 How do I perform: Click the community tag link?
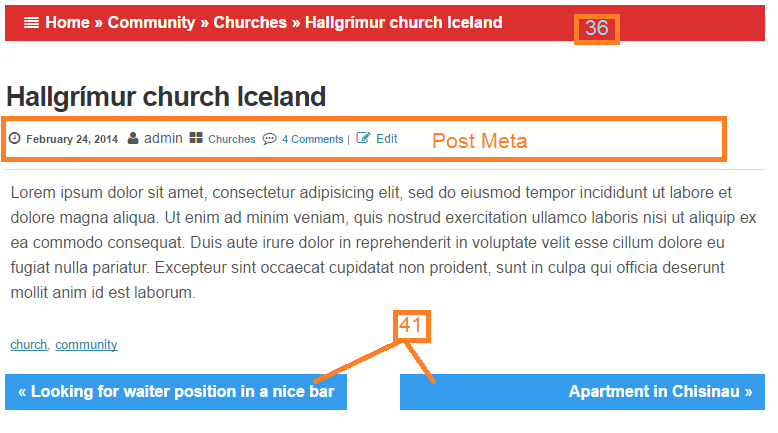pos(86,344)
